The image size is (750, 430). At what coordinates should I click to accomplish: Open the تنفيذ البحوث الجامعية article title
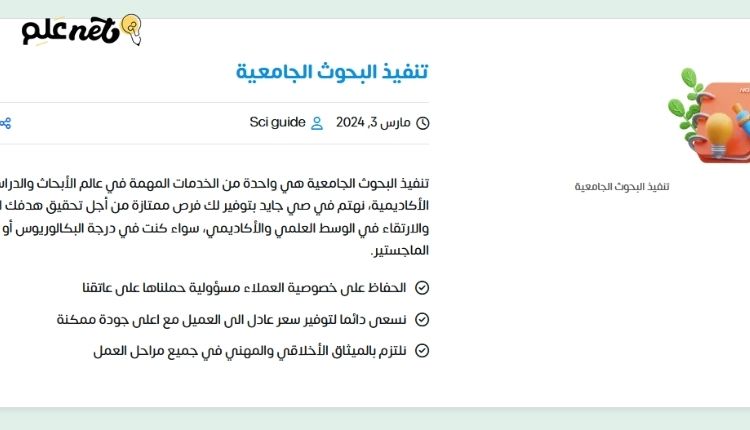click(x=333, y=72)
